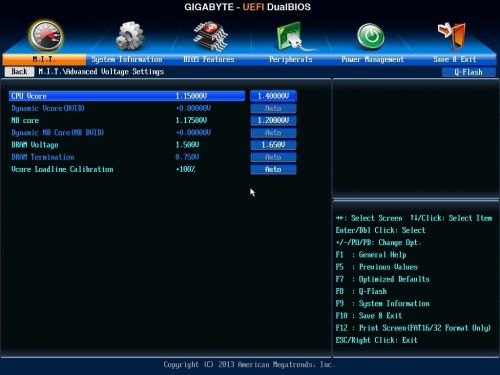
Task: Open Vcore Loadline Calibration Auto dropdown
Action: click(x=273, y=169)
